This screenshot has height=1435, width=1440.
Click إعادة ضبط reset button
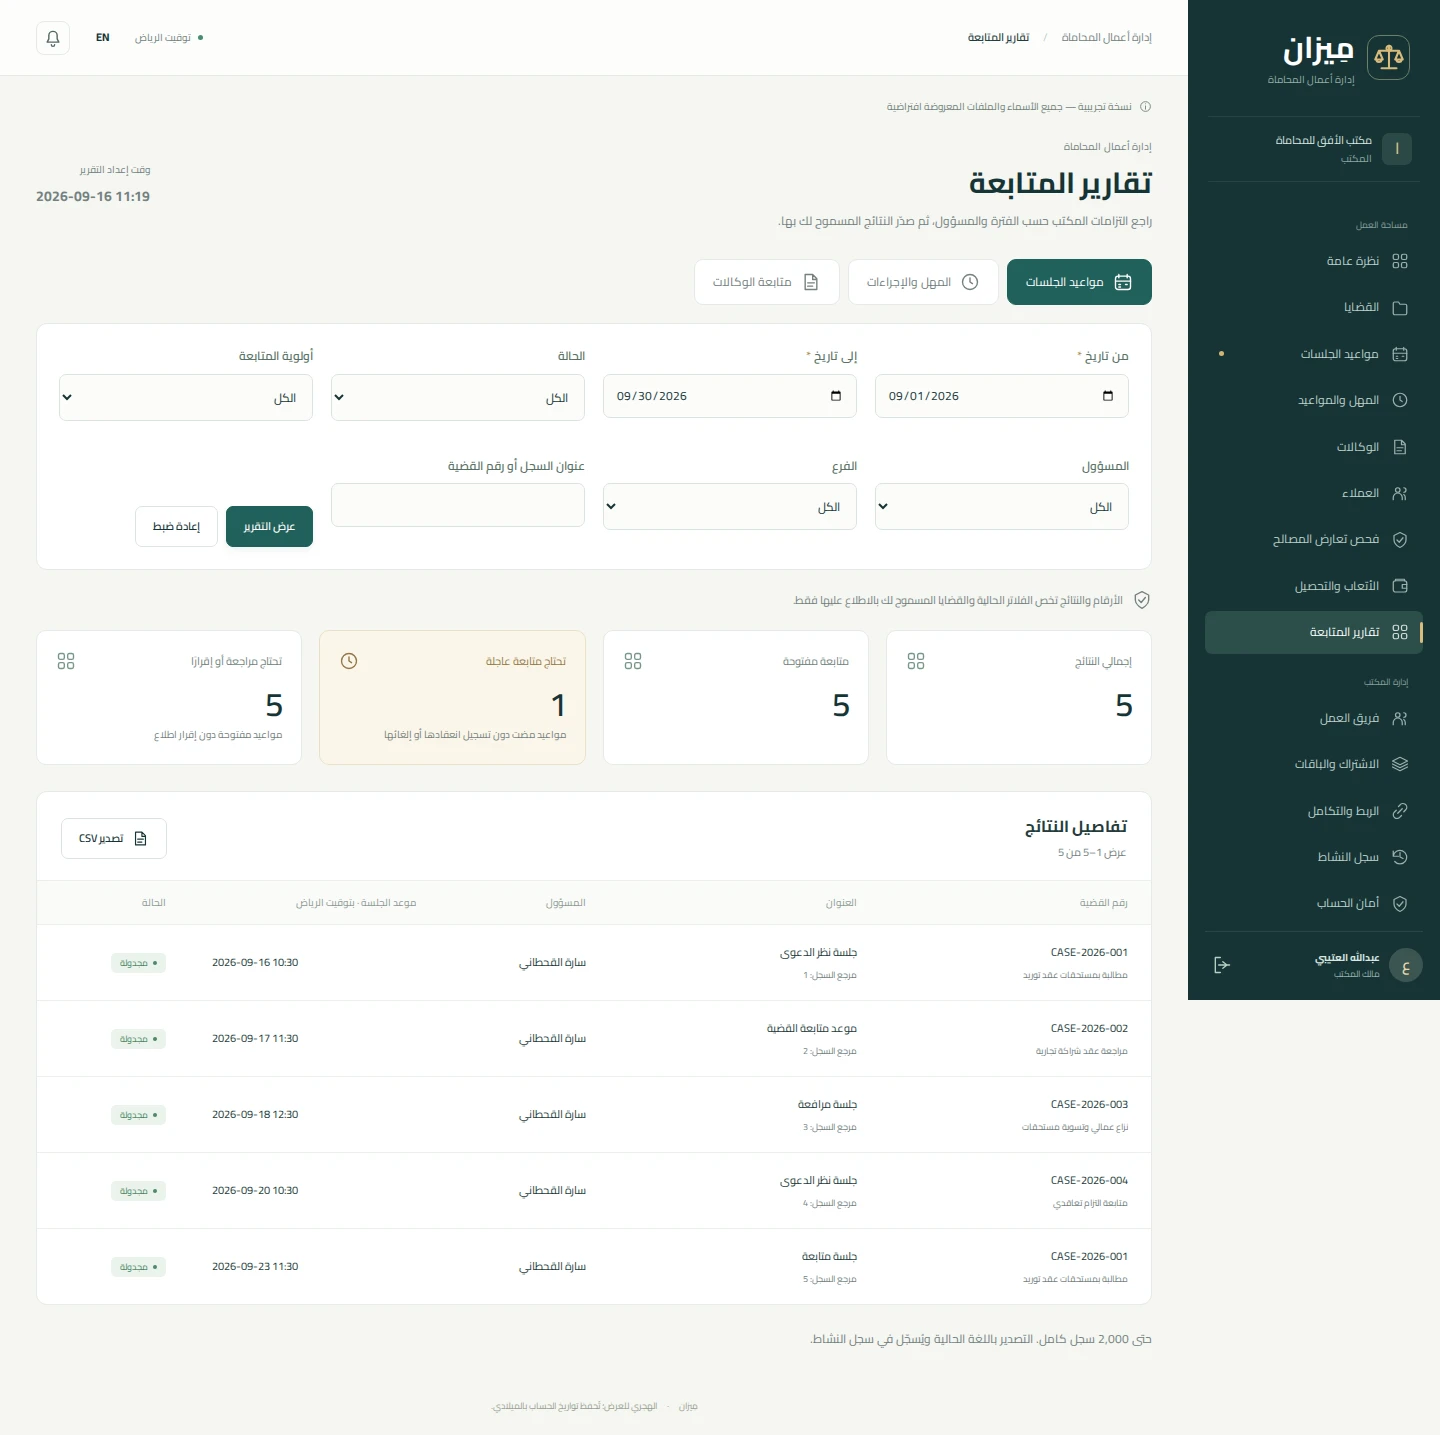click(176, 527)
